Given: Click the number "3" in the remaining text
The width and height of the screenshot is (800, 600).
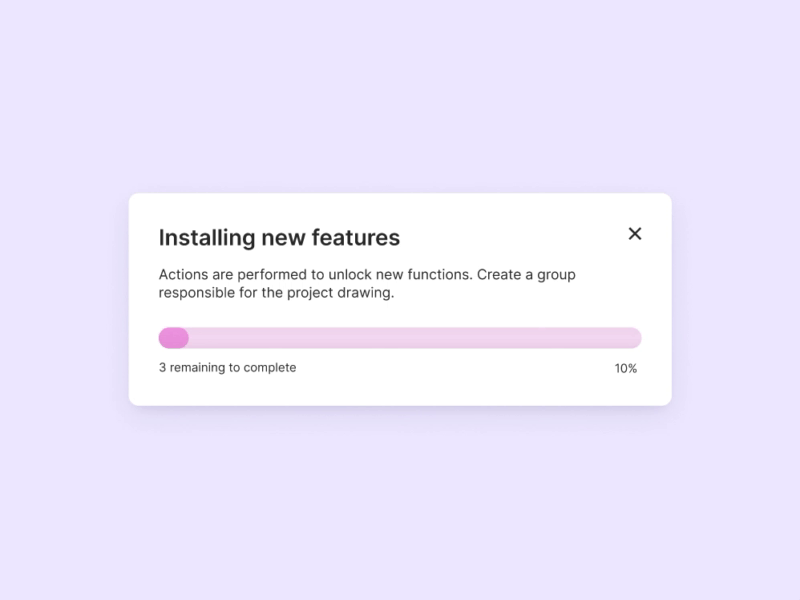Looking at the screenshot, I should 163,368.
